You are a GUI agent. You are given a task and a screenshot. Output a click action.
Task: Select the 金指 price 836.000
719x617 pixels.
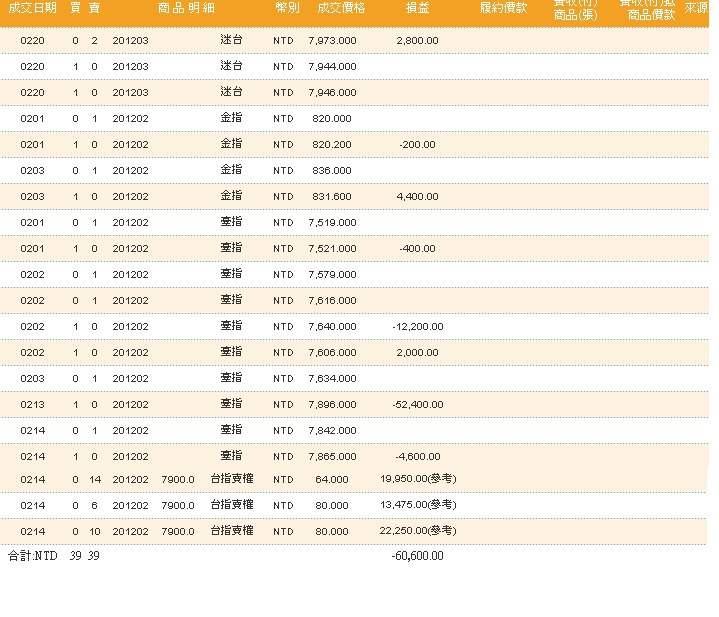pos(332,171)
